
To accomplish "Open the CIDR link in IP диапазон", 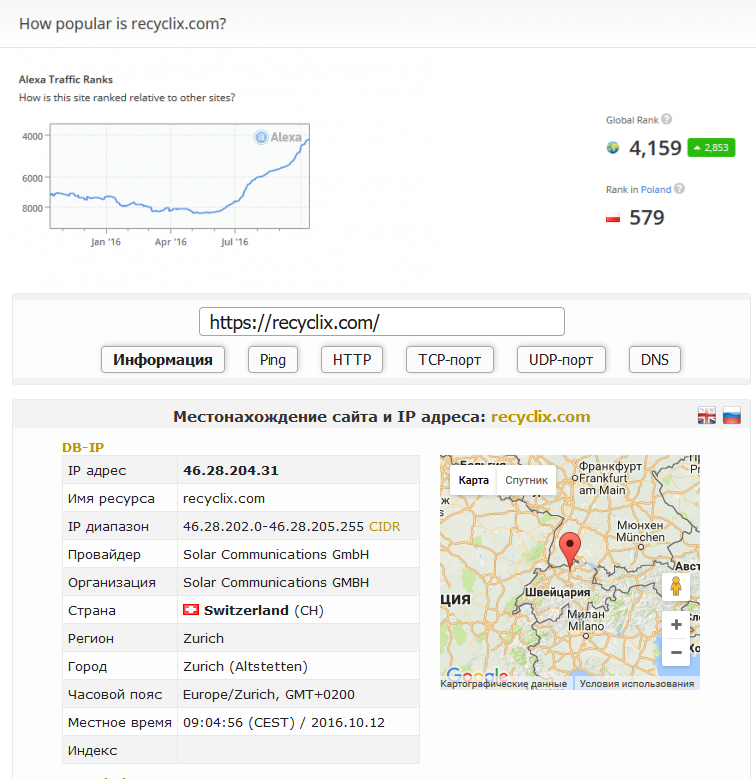I will coord(384,527).
